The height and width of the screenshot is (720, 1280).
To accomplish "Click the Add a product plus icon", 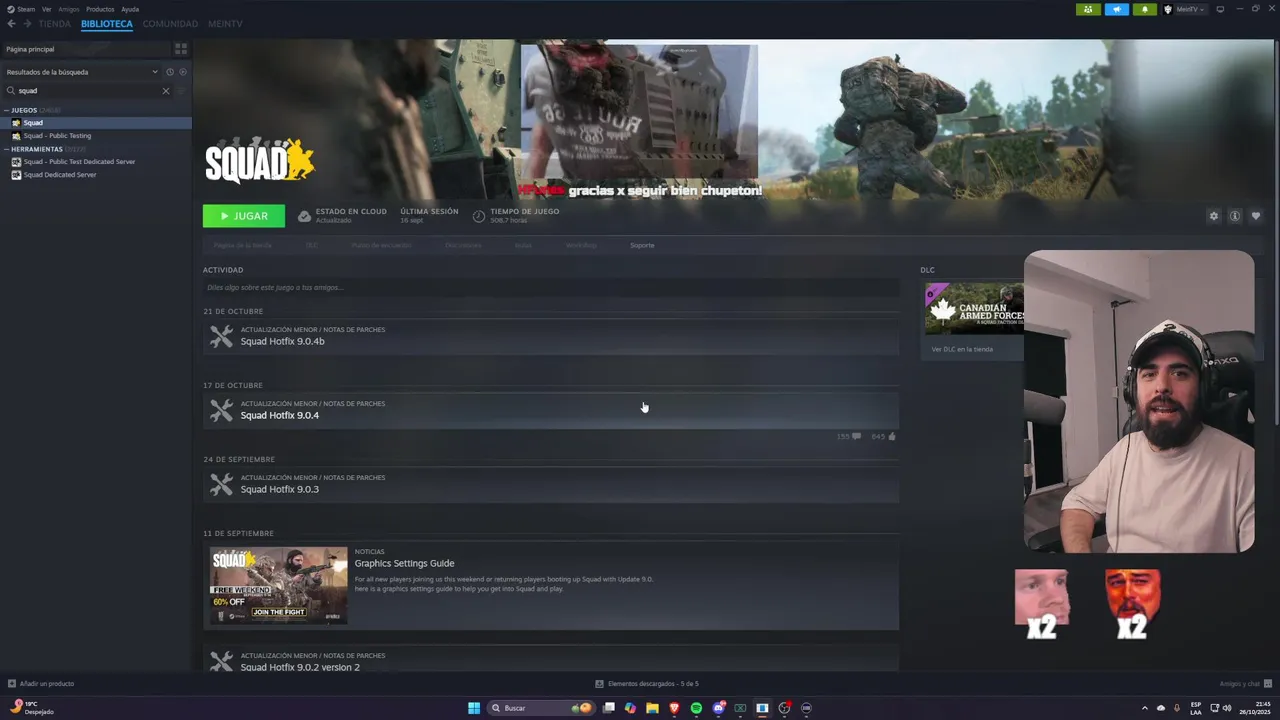I will [12, 684].
